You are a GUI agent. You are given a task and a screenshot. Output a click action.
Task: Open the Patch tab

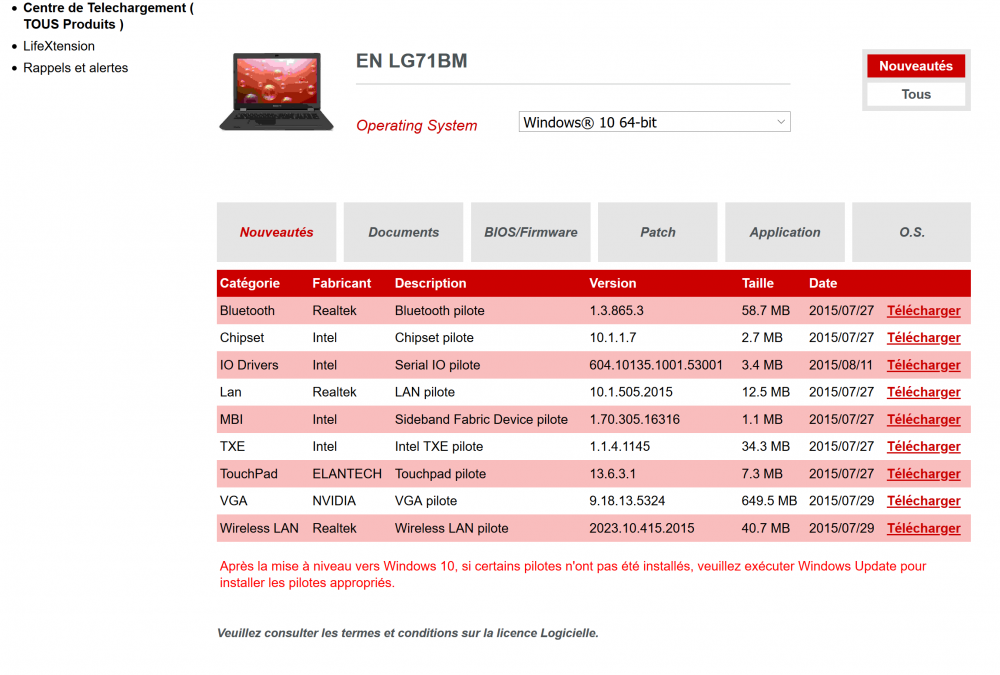point(658,232)
